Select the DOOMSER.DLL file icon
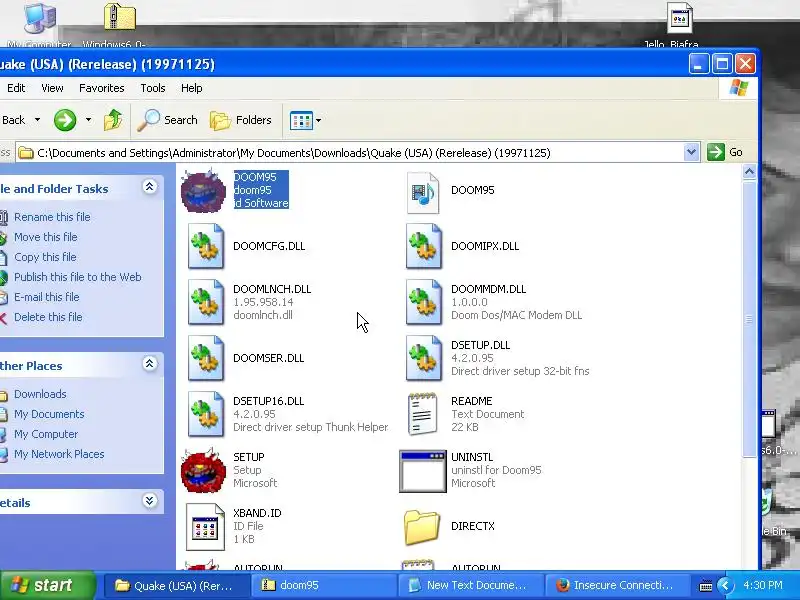 [206, 359]
